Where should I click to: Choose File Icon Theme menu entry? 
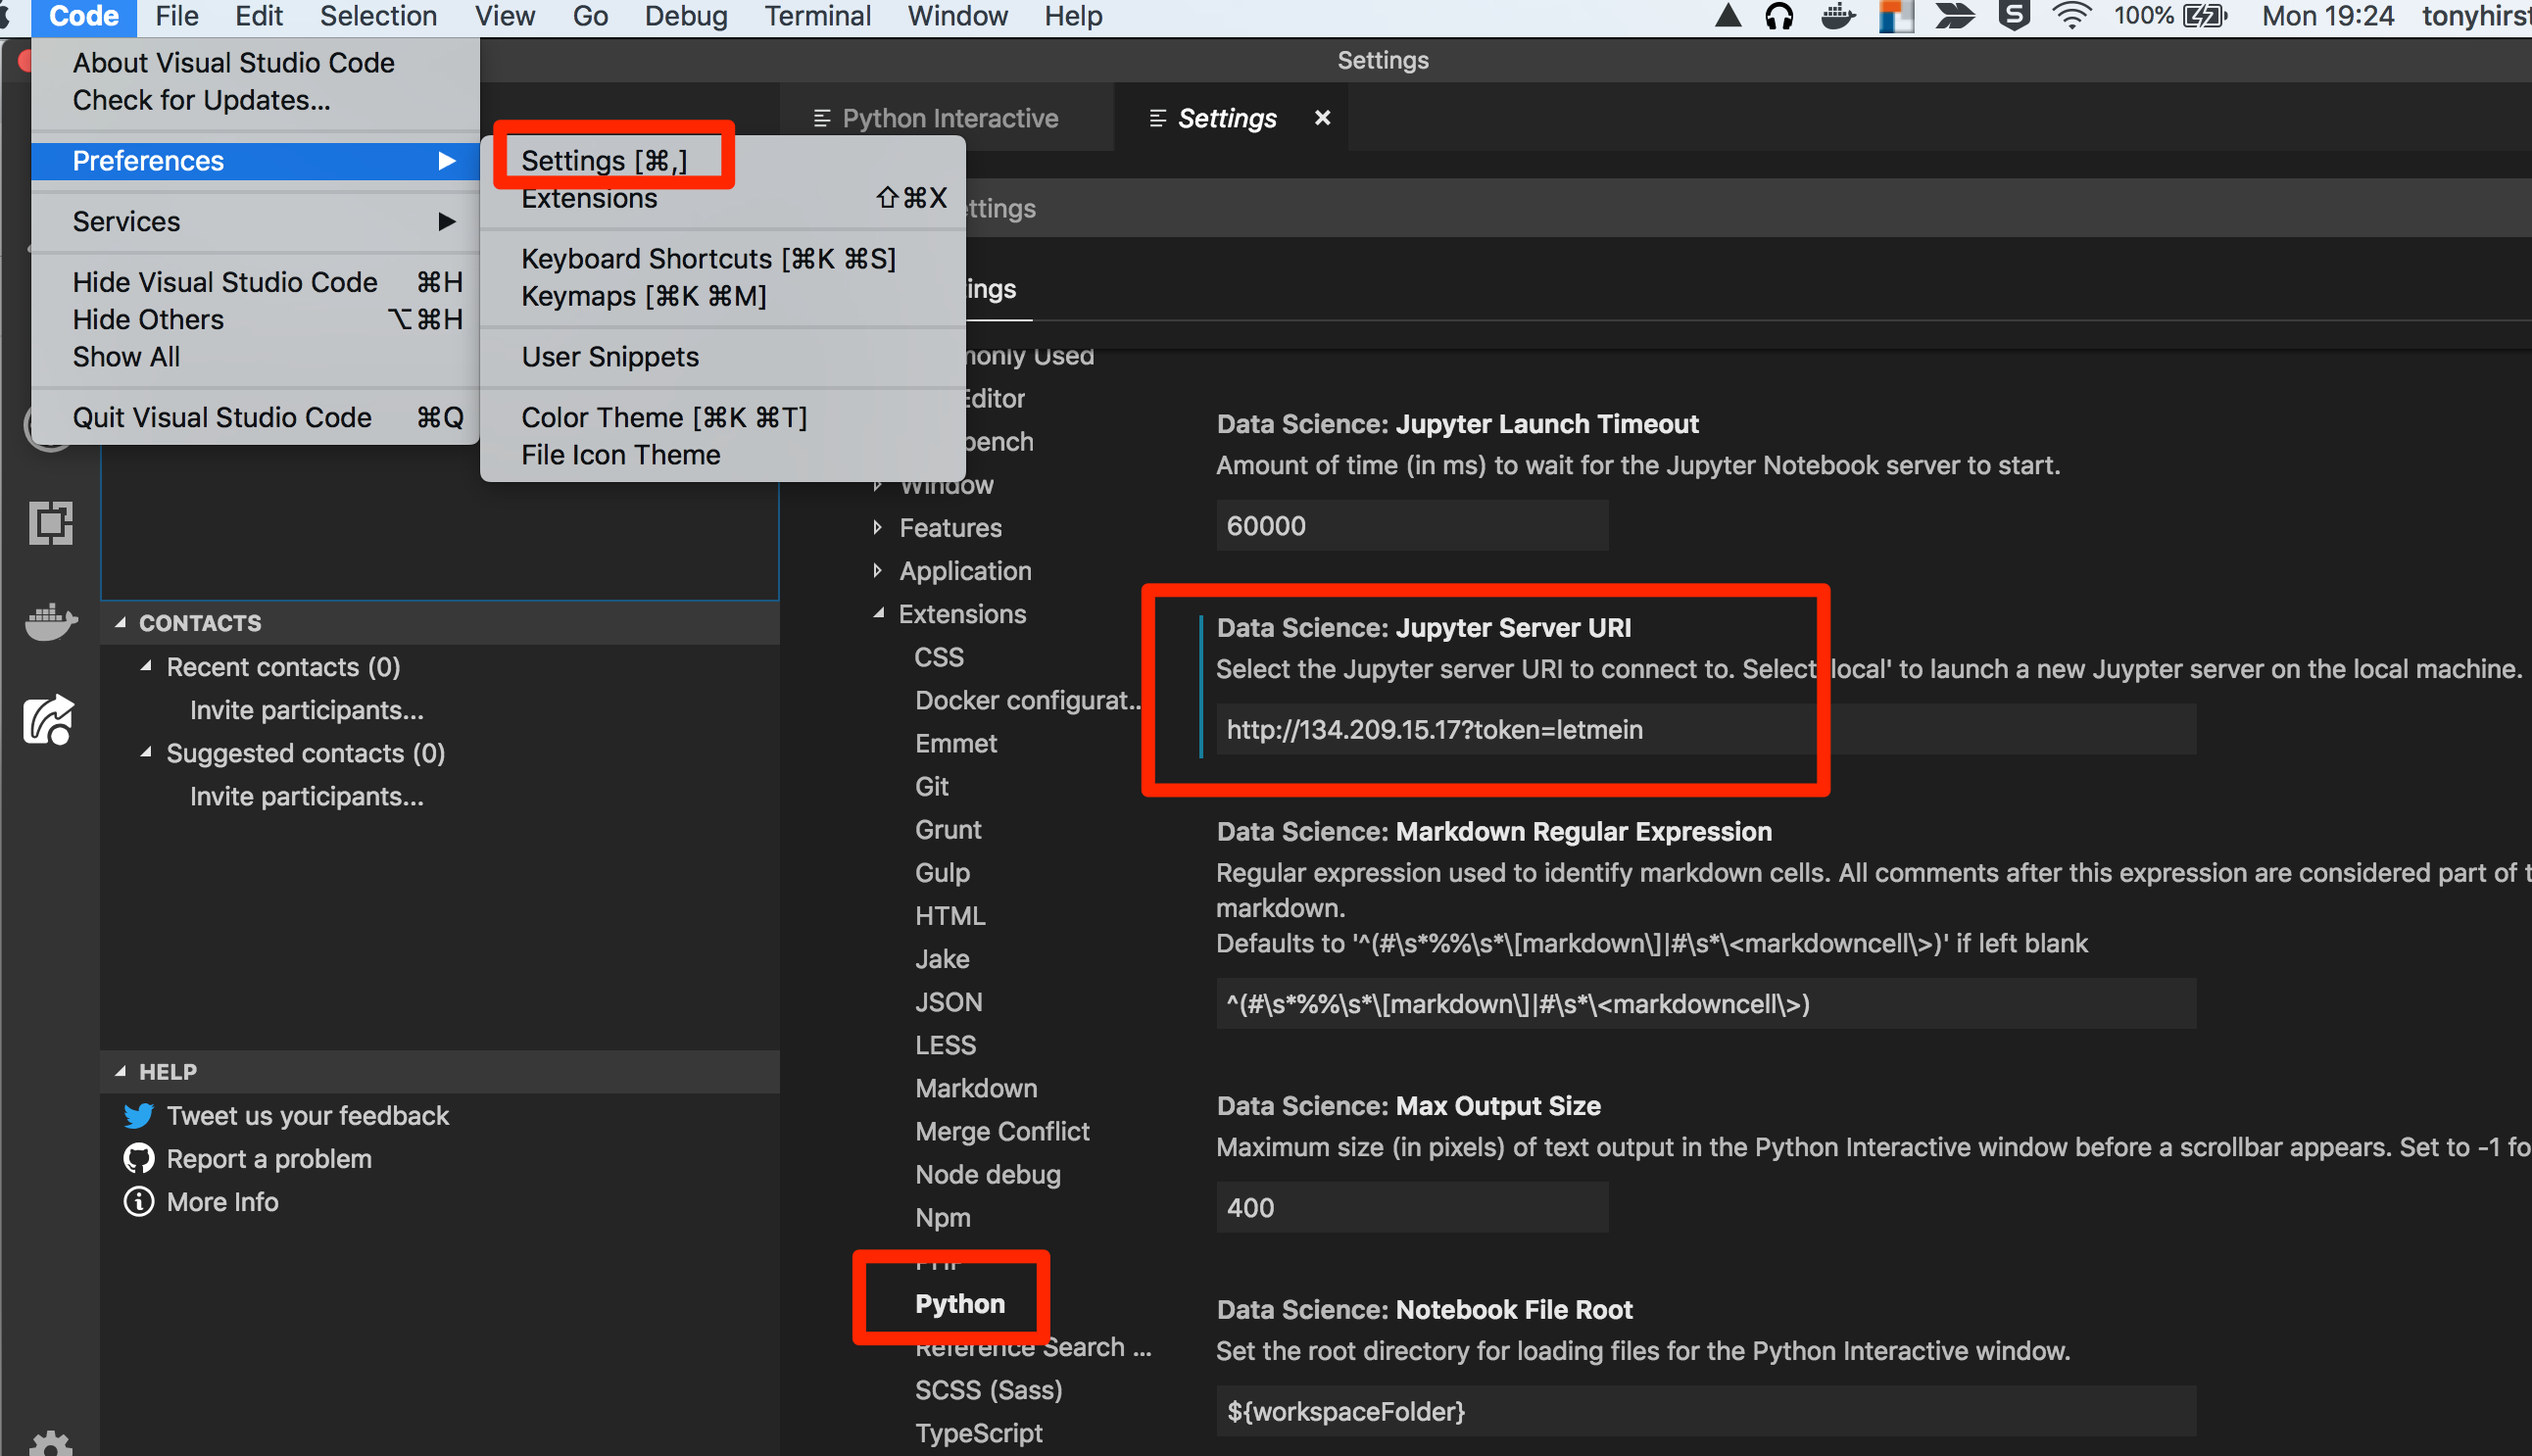tap(722, 454)
